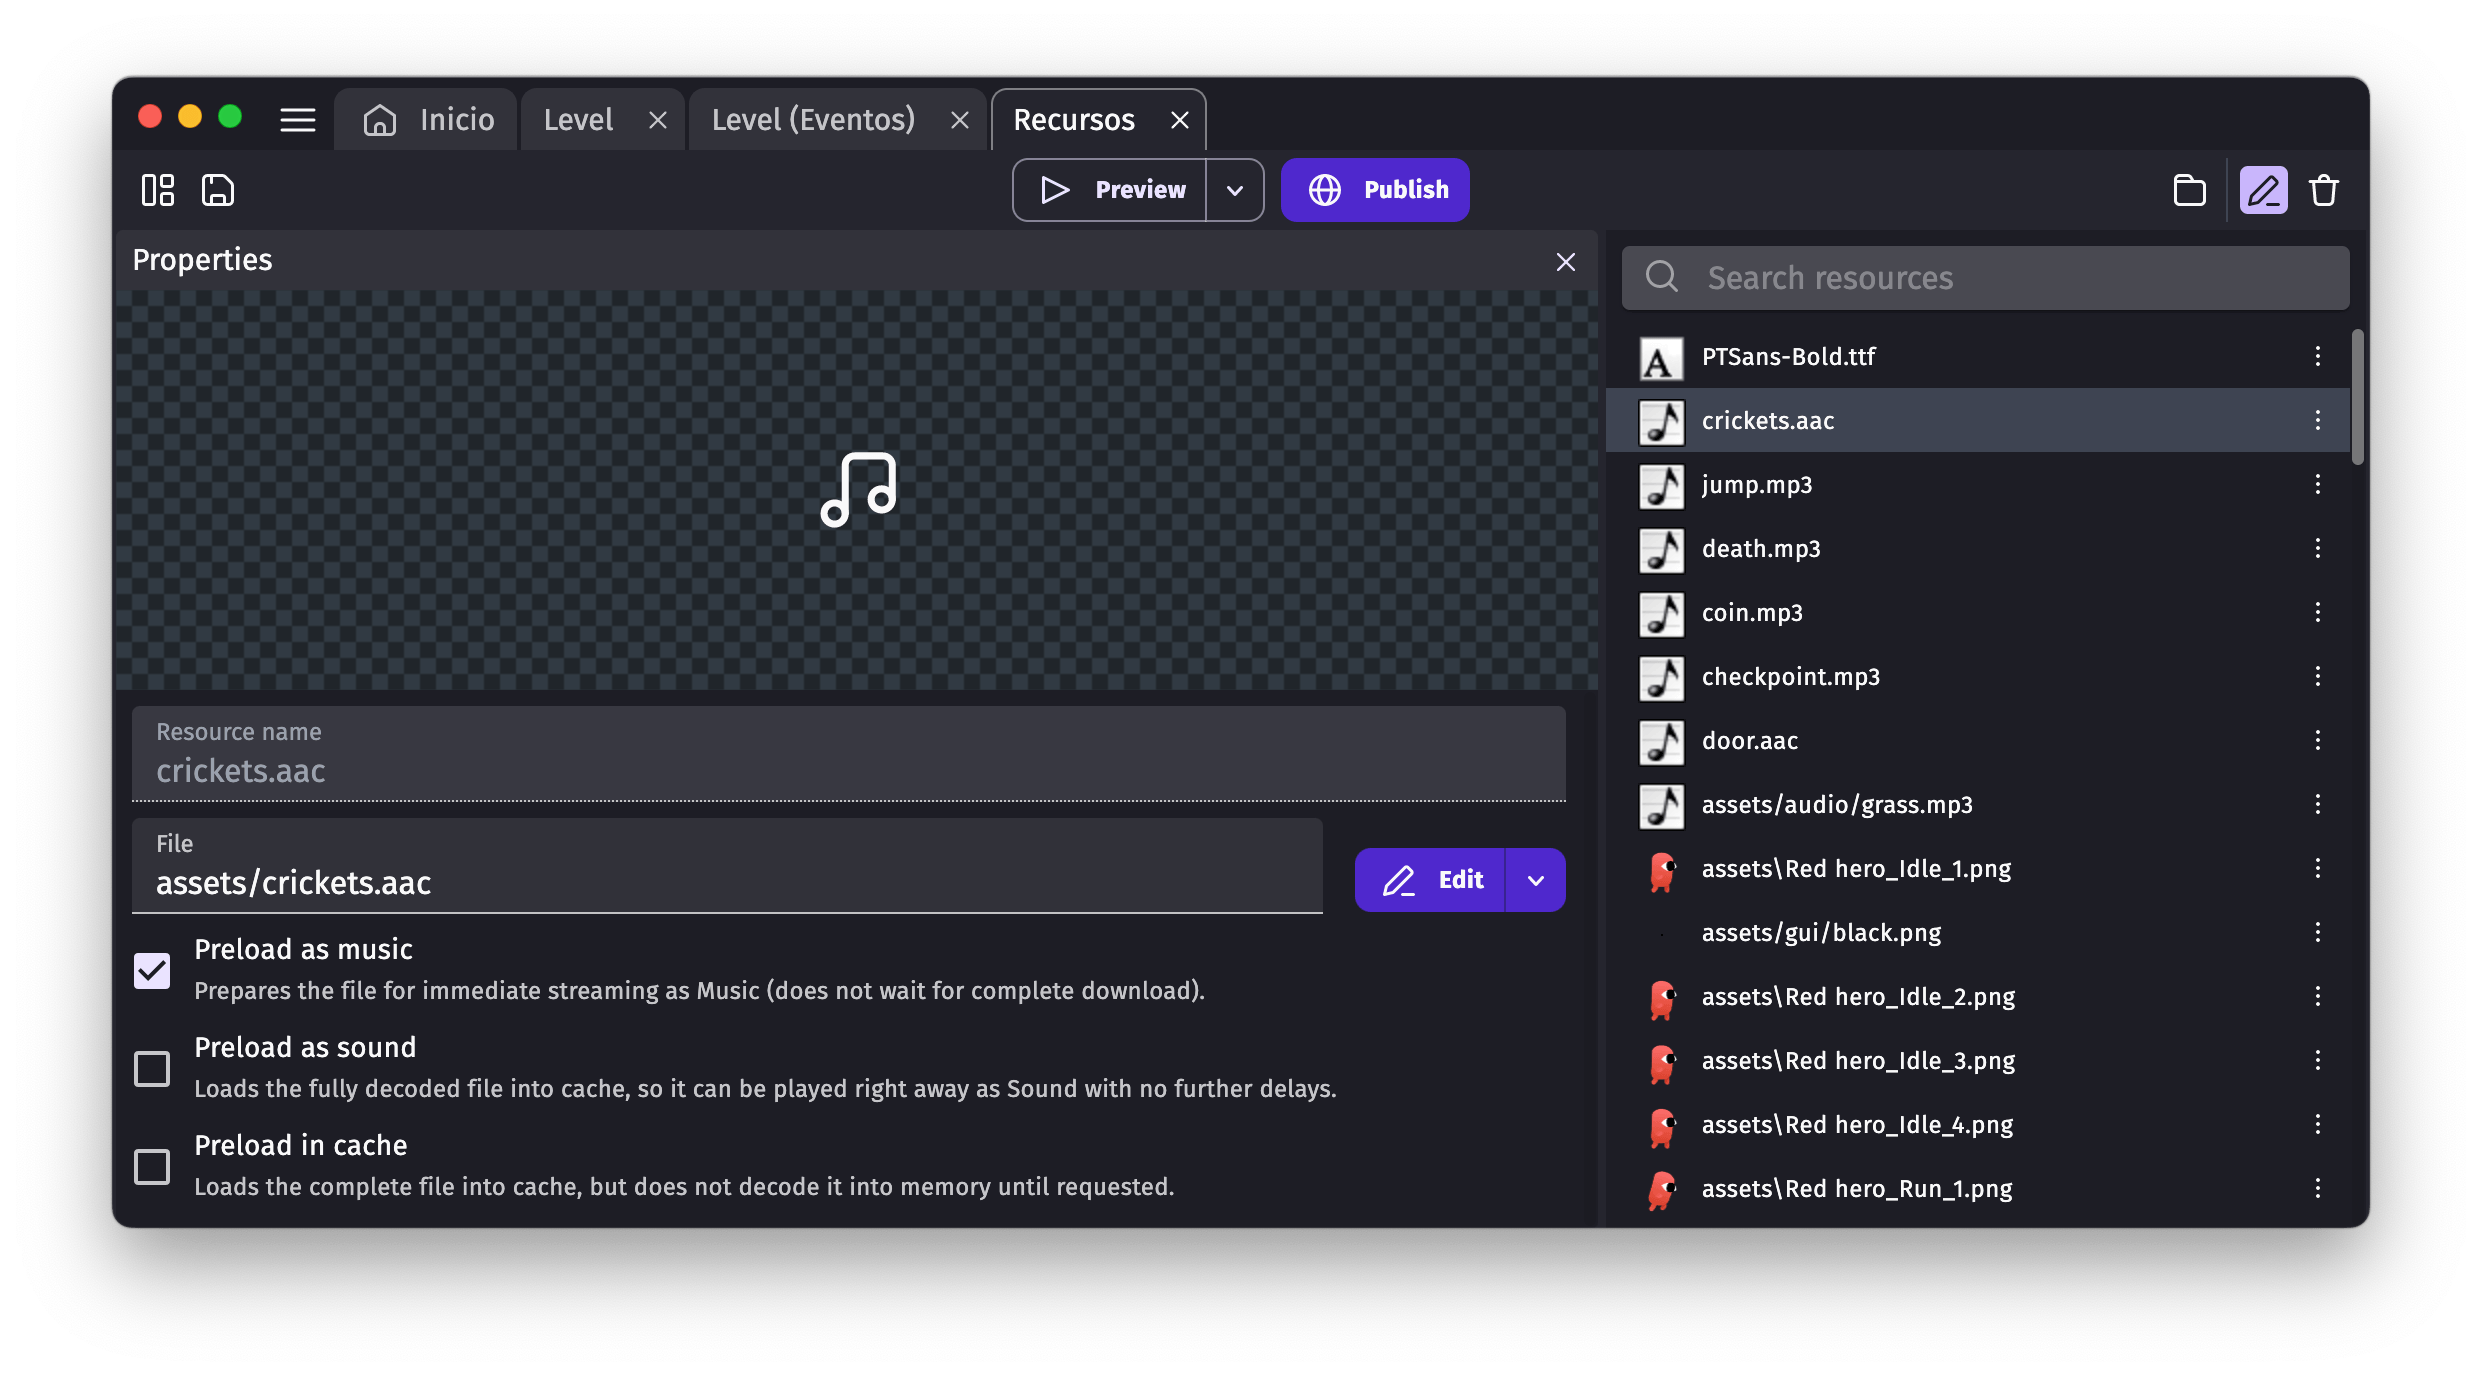The image size is (2482, 1376).
Task: Open the editor layout icon in toolbar
Action: coord(157,190)
